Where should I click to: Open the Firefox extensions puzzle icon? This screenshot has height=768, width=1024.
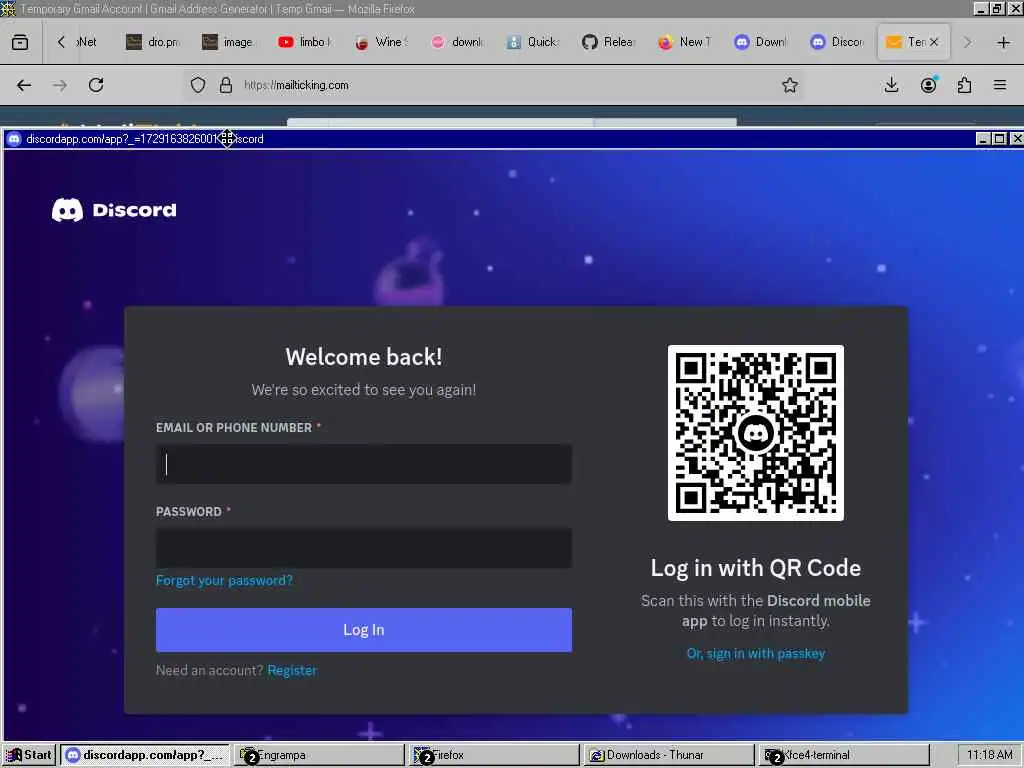click(964, 85)
